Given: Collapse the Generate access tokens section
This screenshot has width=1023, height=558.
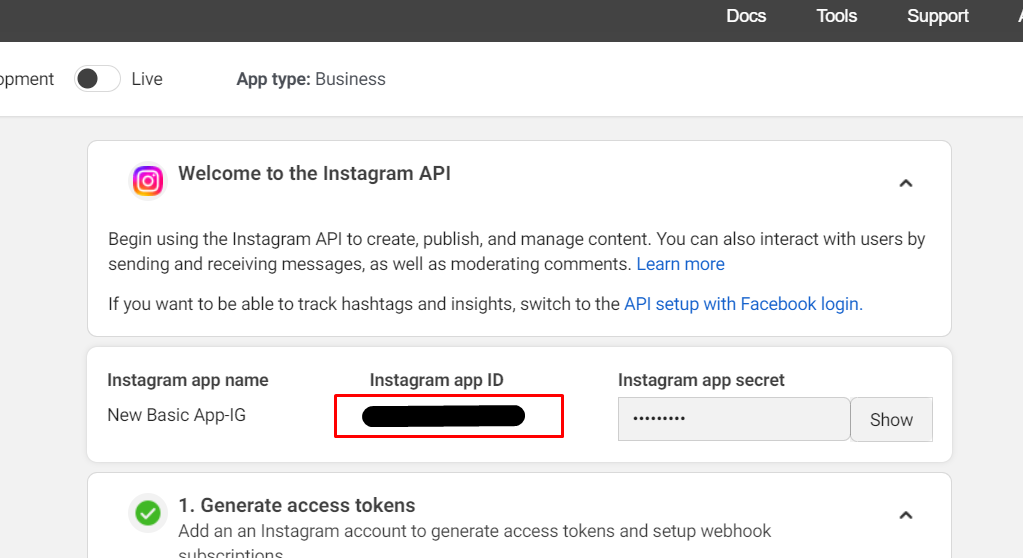Looking at the screenshot, I should 906,516.
